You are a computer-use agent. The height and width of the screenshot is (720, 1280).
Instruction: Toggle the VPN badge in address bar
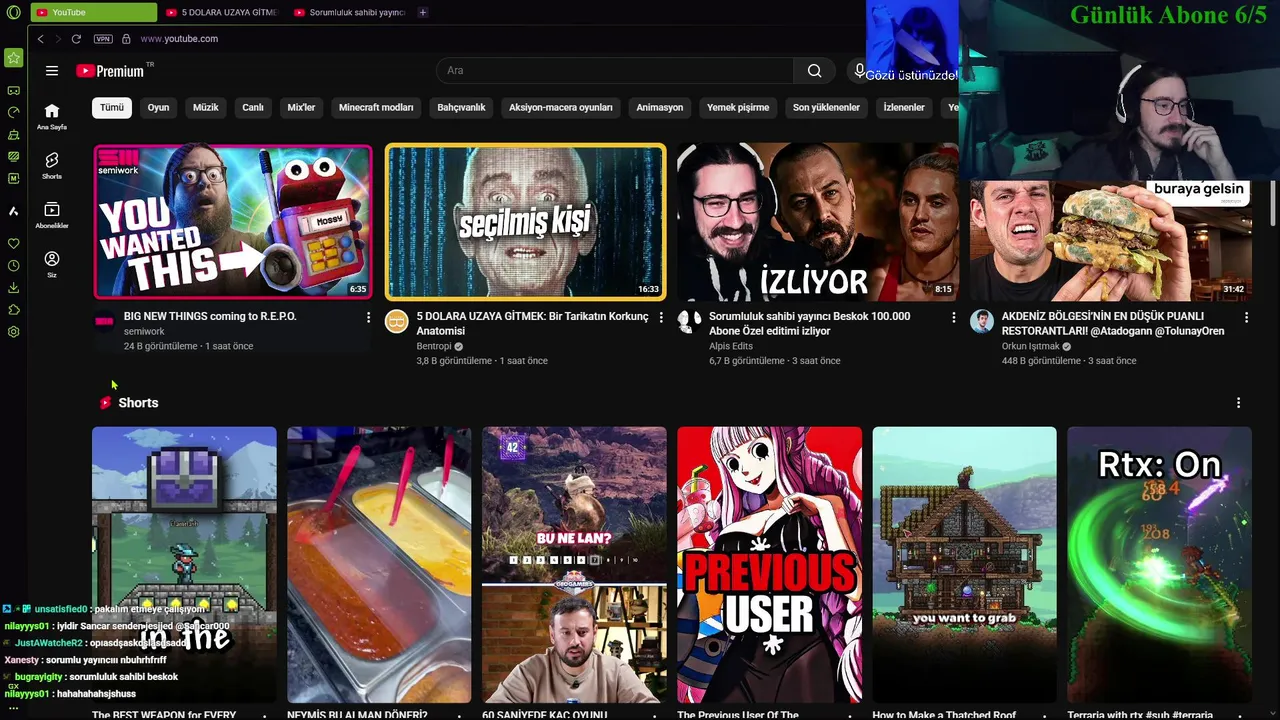[x=103, y=39]
